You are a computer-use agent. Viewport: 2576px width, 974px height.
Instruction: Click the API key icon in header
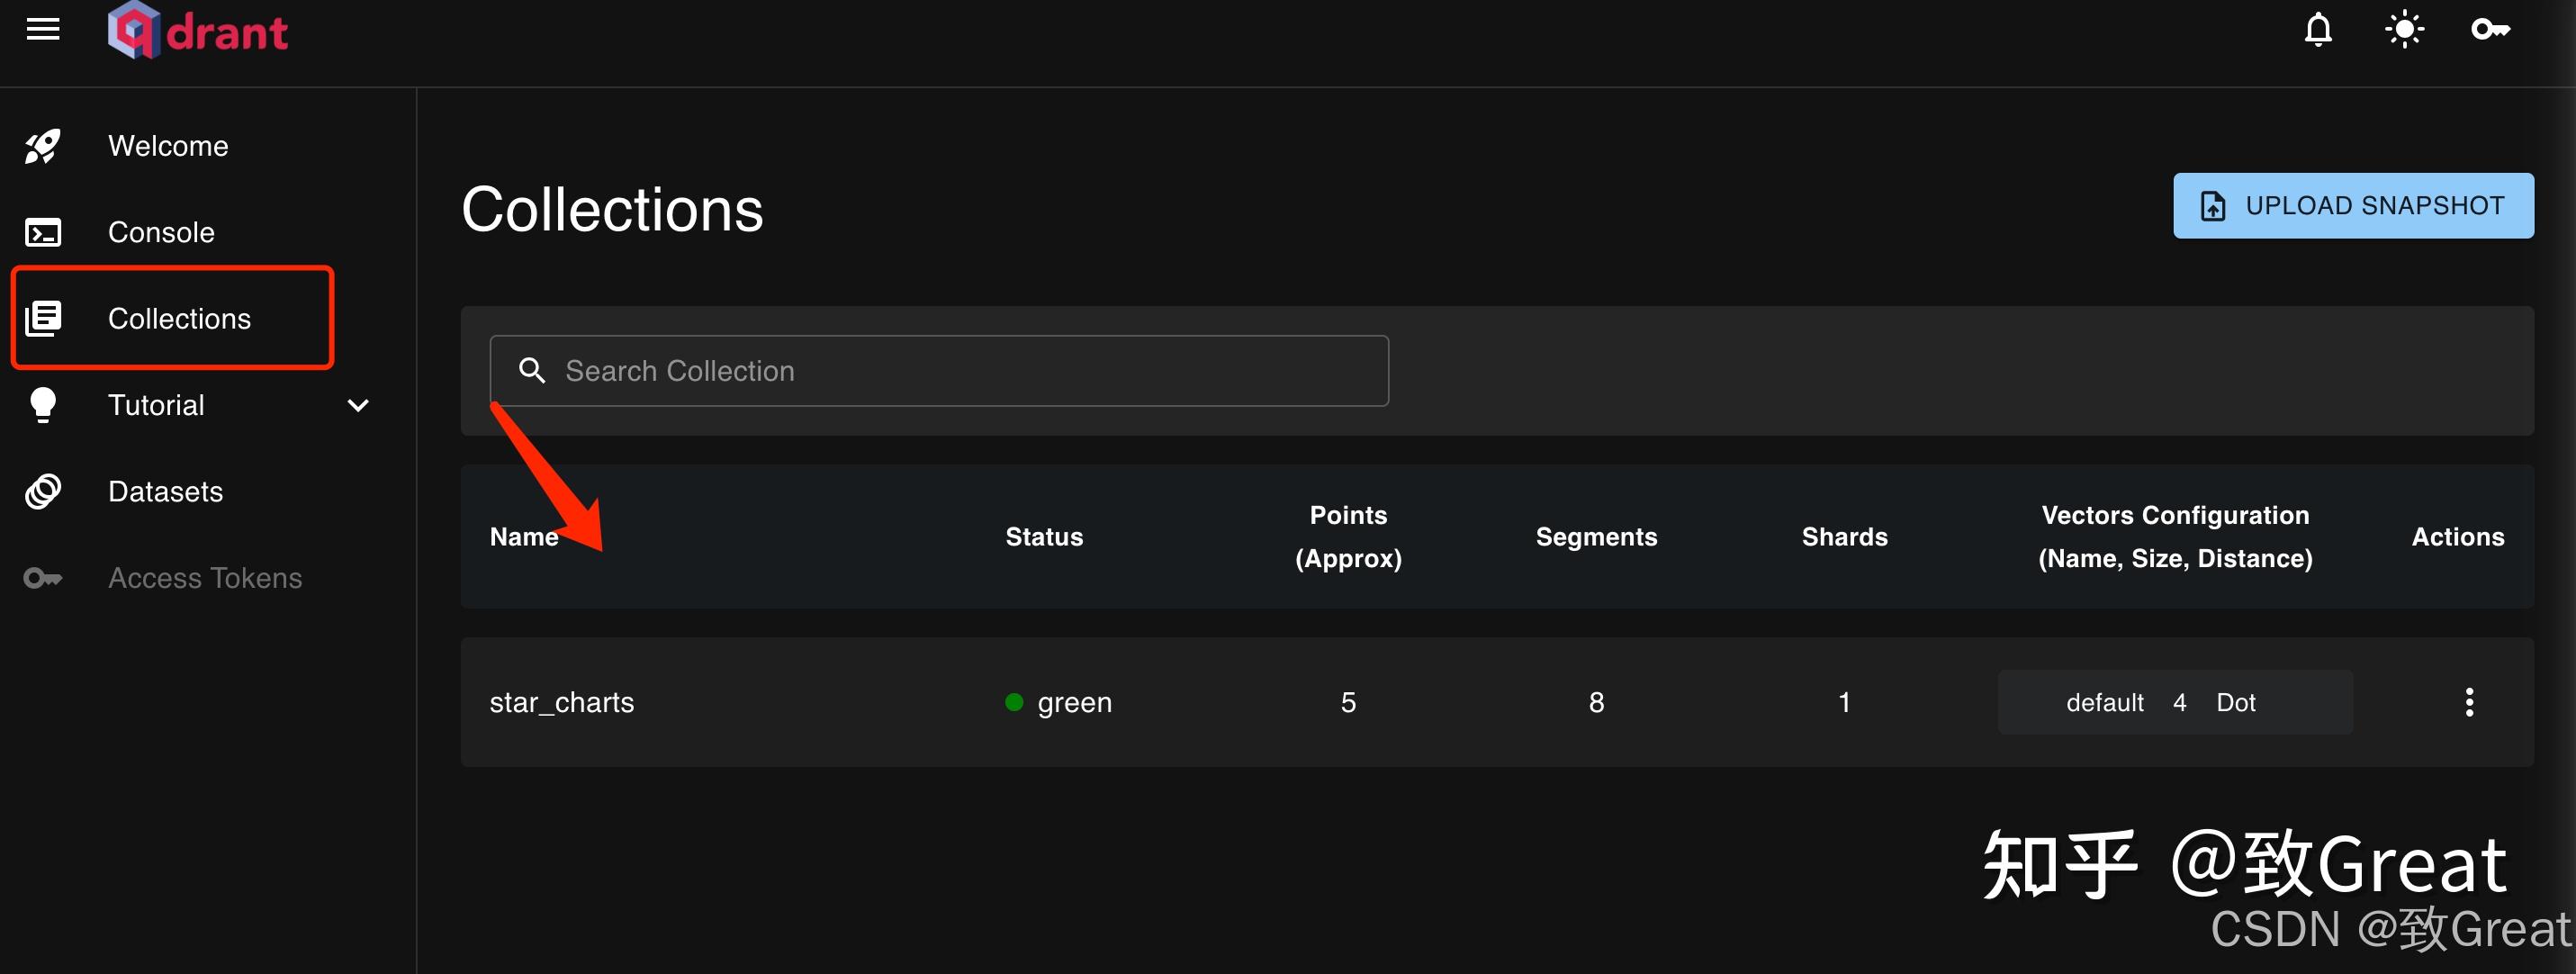[x=2490, y=30]
